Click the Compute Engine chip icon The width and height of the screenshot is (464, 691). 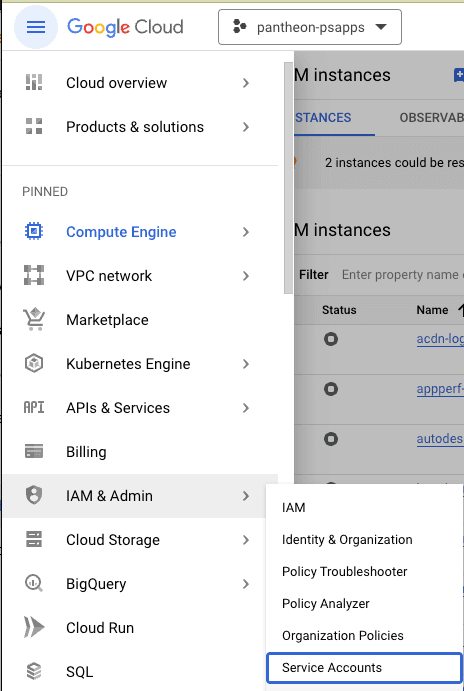coord(34,231)
